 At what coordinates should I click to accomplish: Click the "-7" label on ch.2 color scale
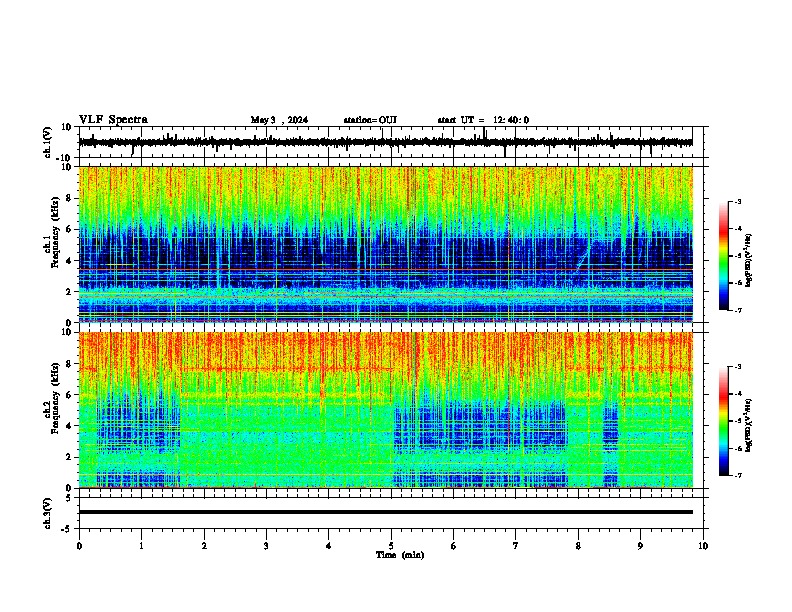point(737,475)
